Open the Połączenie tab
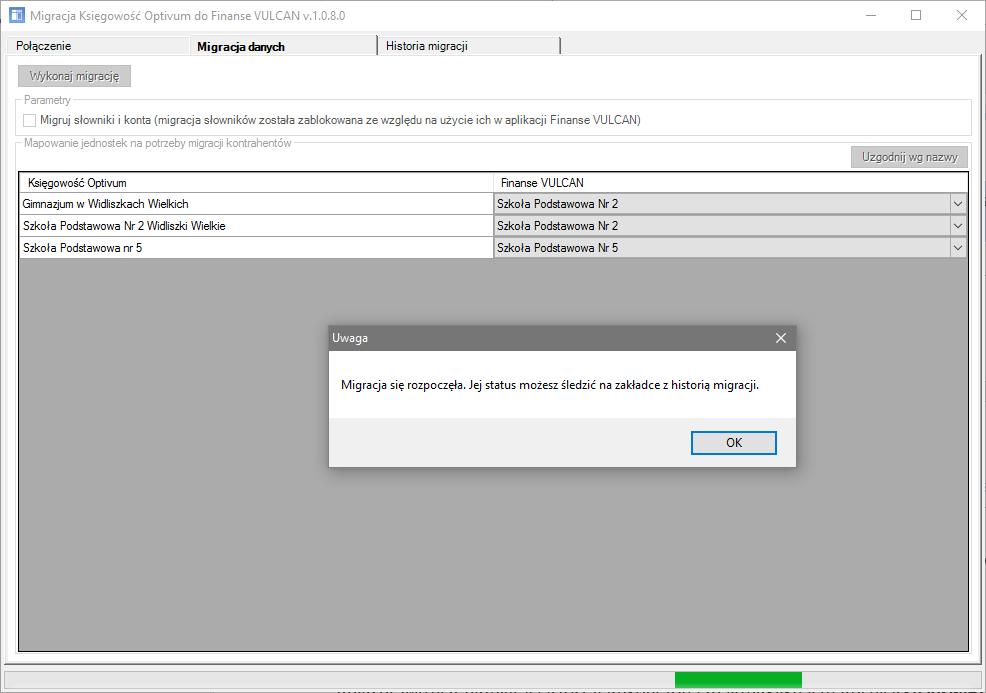This screenshot has width=986, height=693. [x=97, y=46]
